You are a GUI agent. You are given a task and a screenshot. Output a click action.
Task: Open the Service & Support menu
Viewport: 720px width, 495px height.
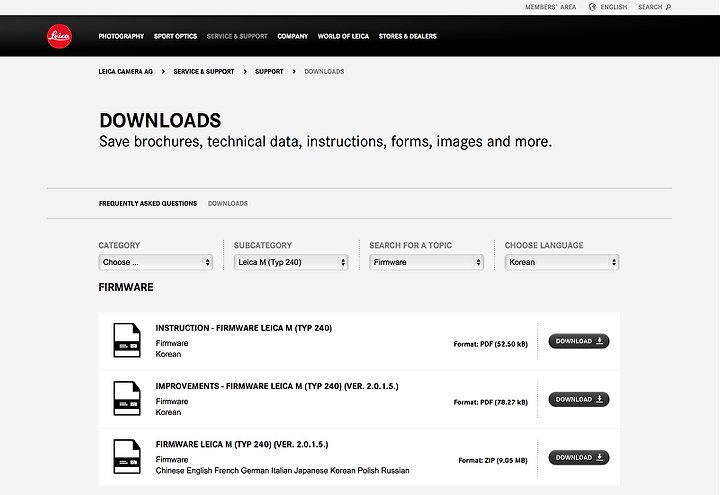pyautogui.click(x=237, y=36)
